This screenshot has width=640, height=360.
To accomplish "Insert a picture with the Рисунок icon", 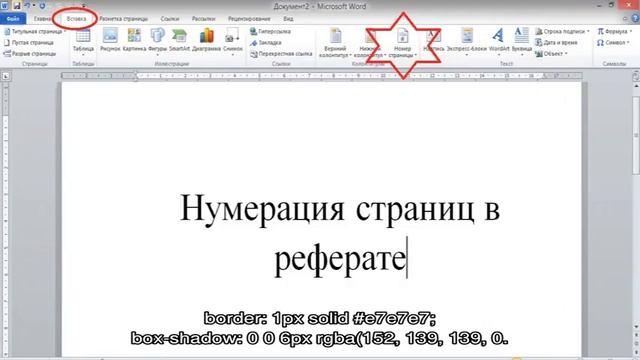I will coord(110,40).
